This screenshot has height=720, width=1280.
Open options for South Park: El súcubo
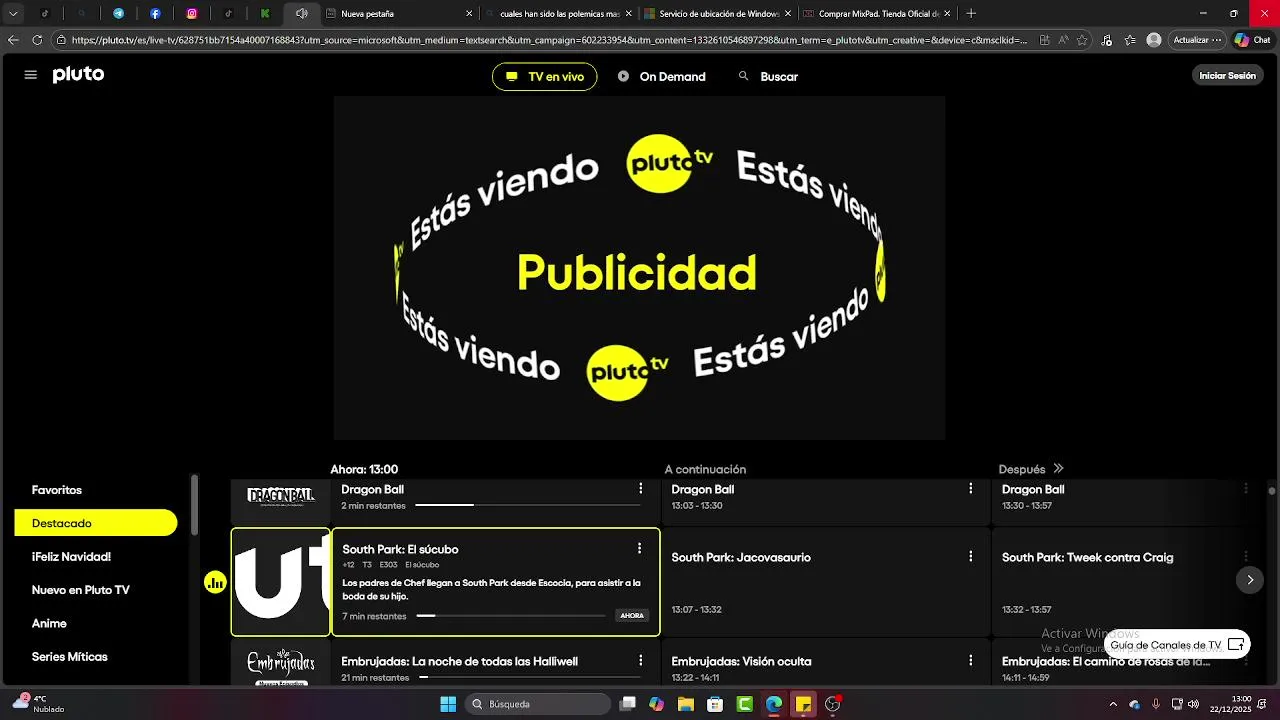639,548
